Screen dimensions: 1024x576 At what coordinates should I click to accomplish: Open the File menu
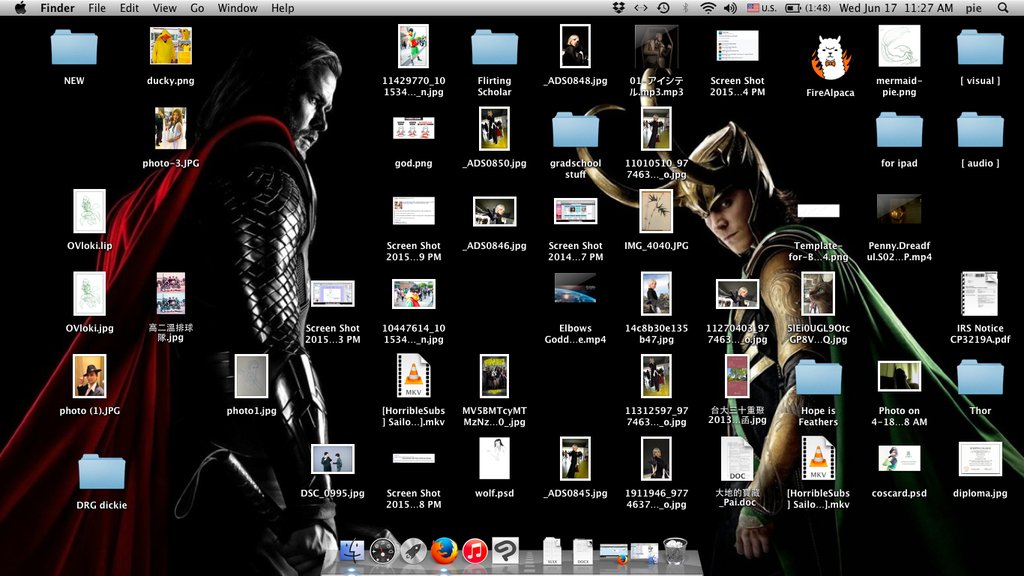point(97,8)
